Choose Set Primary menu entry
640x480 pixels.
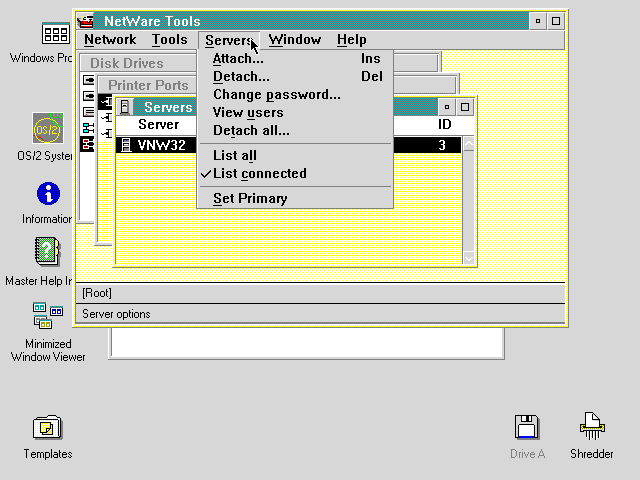coord(295,198)
